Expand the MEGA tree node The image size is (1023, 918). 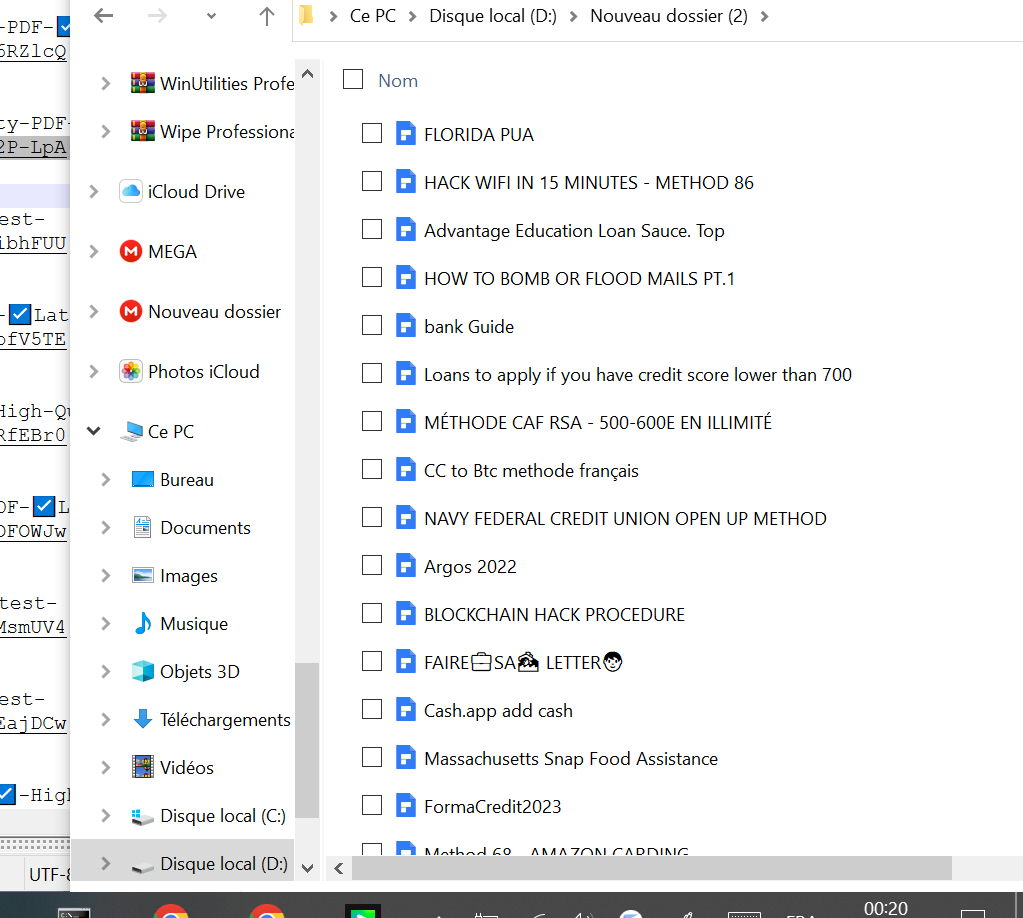[x=94, y=252]
